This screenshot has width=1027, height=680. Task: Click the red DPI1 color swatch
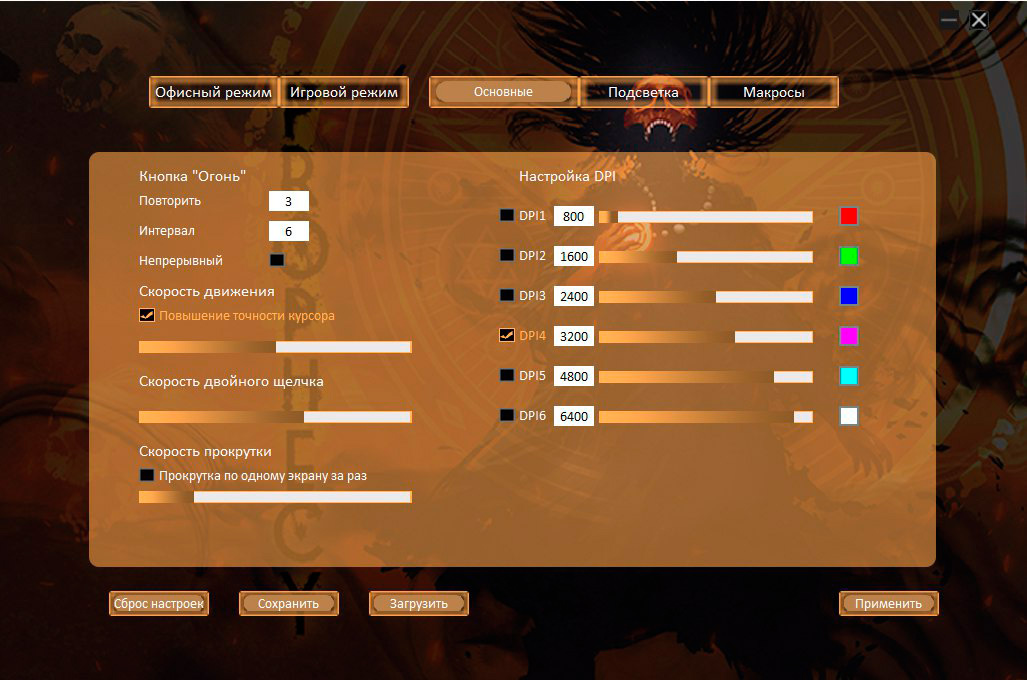(849, 216)
